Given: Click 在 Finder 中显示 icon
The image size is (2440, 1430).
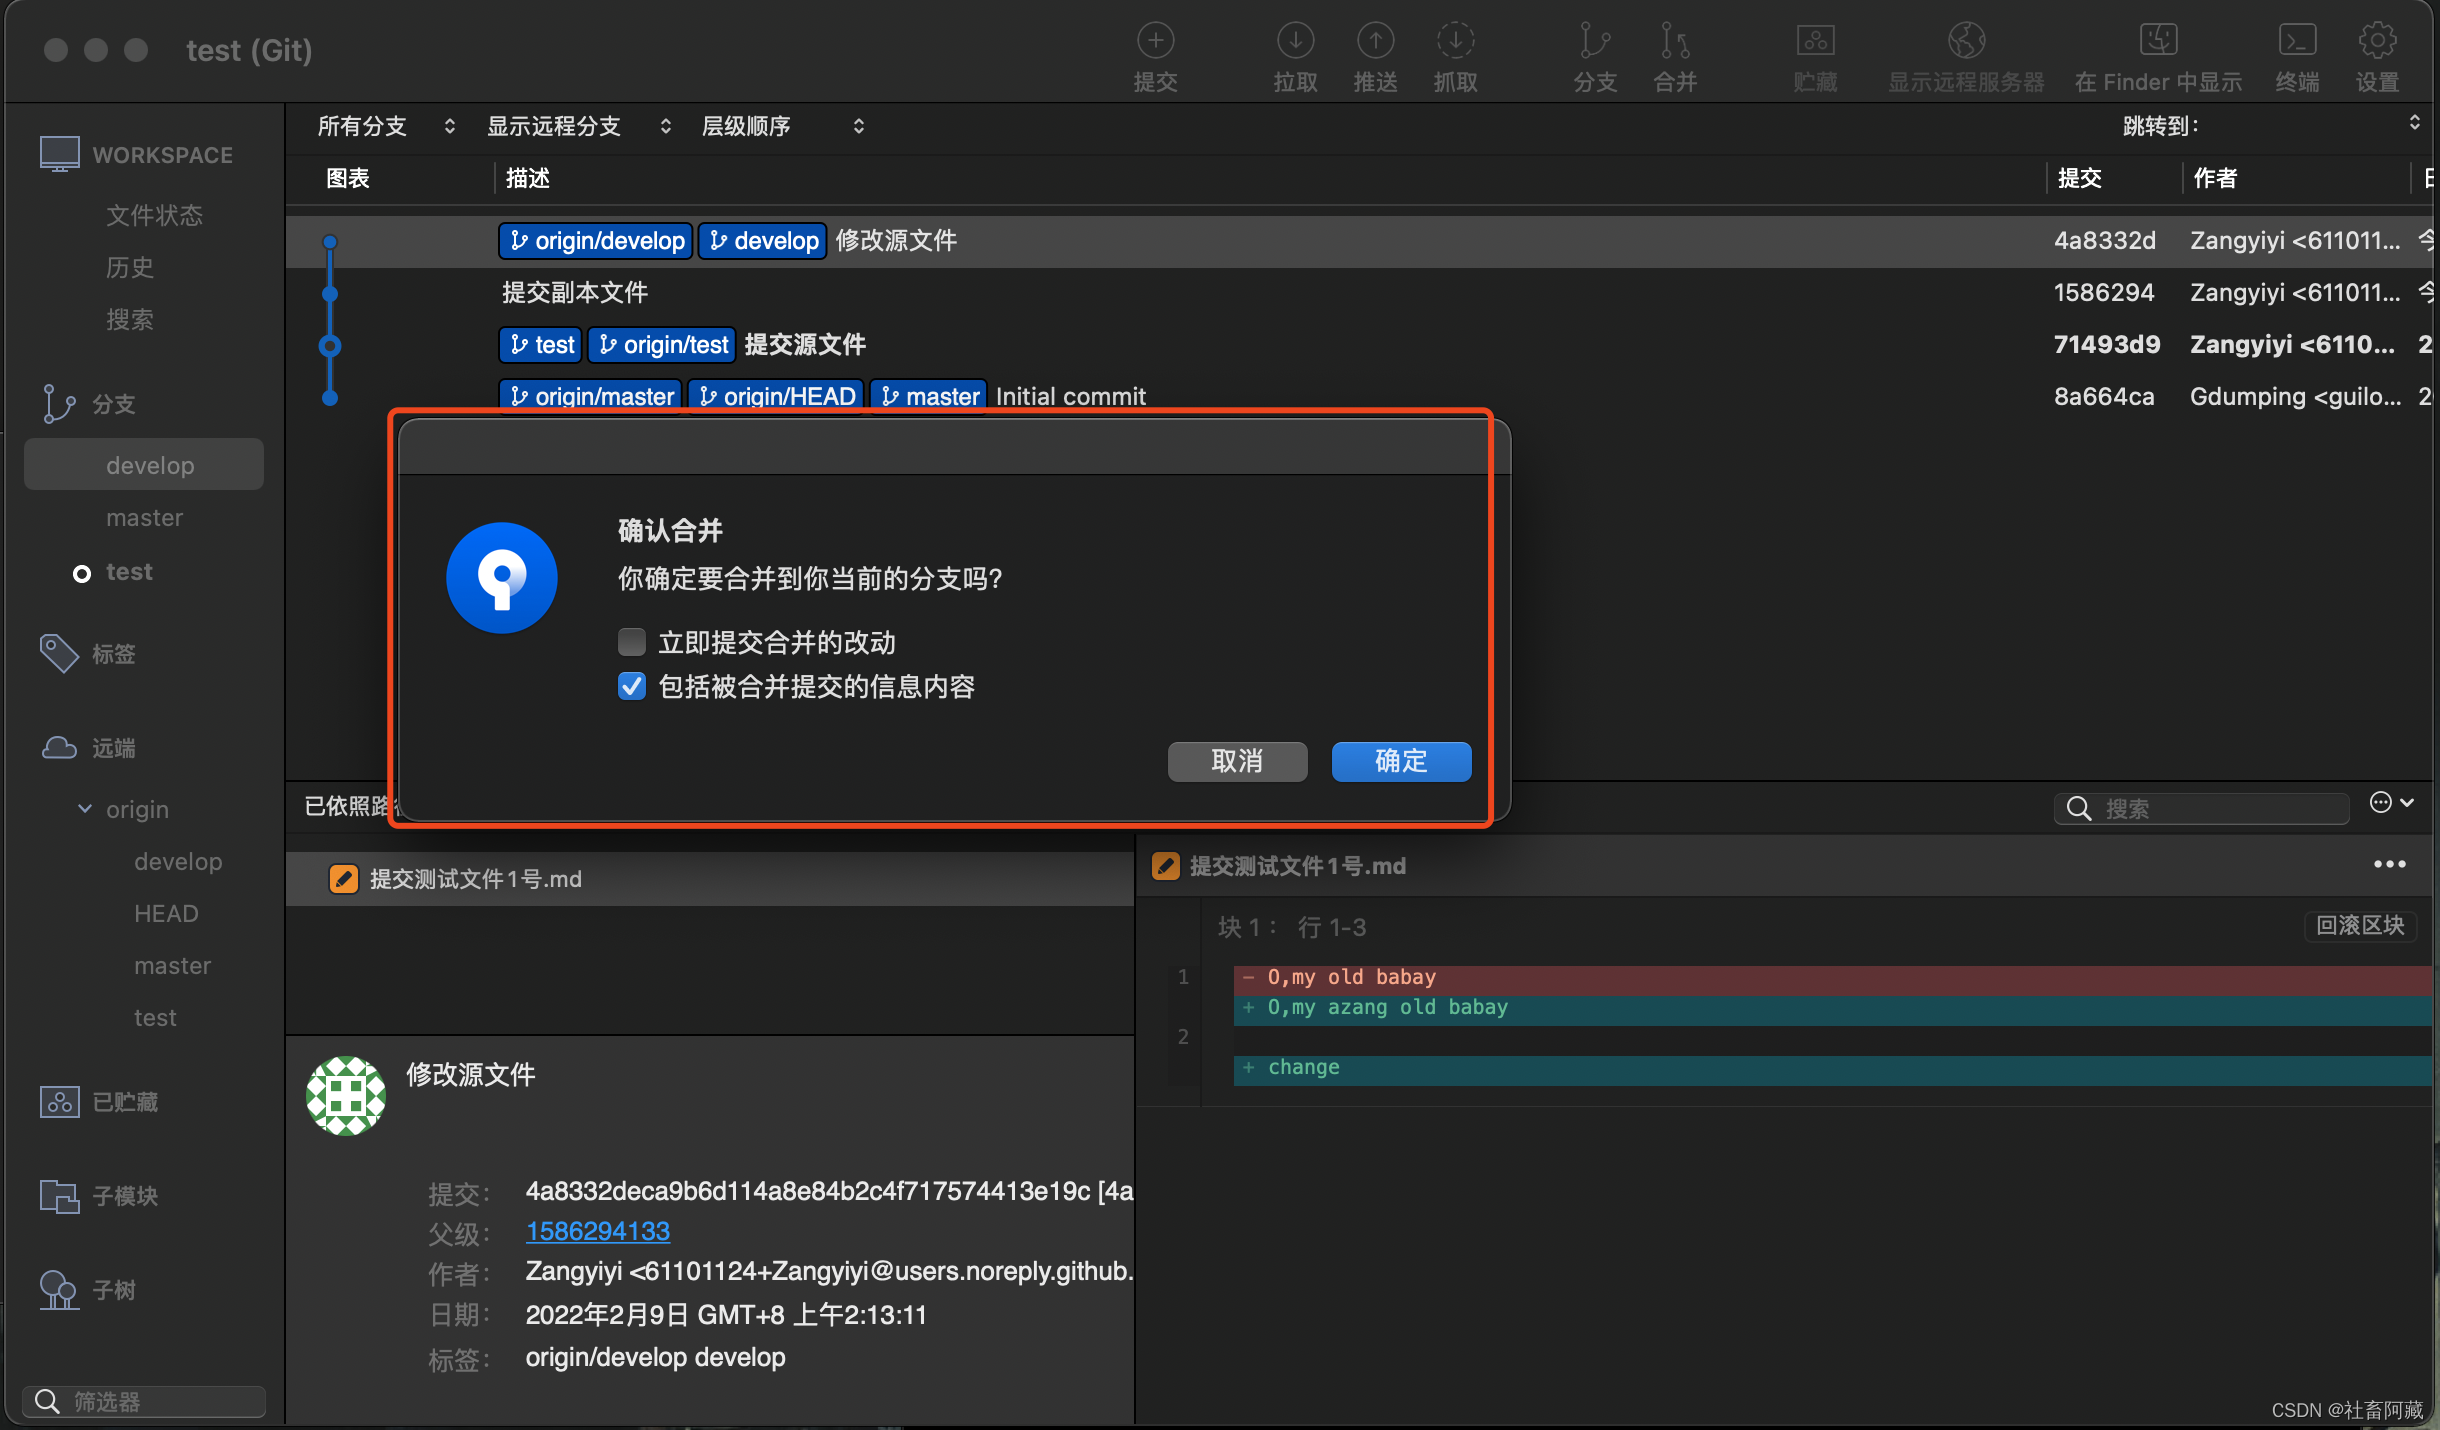Looking at the screenshot, I should [2158, 42].
